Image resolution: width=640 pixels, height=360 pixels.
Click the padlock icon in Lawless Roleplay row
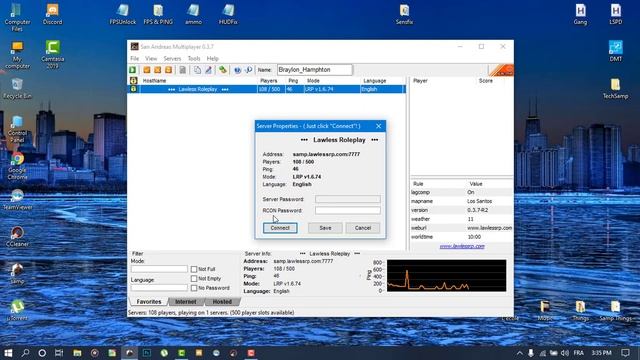coord(133,89)
